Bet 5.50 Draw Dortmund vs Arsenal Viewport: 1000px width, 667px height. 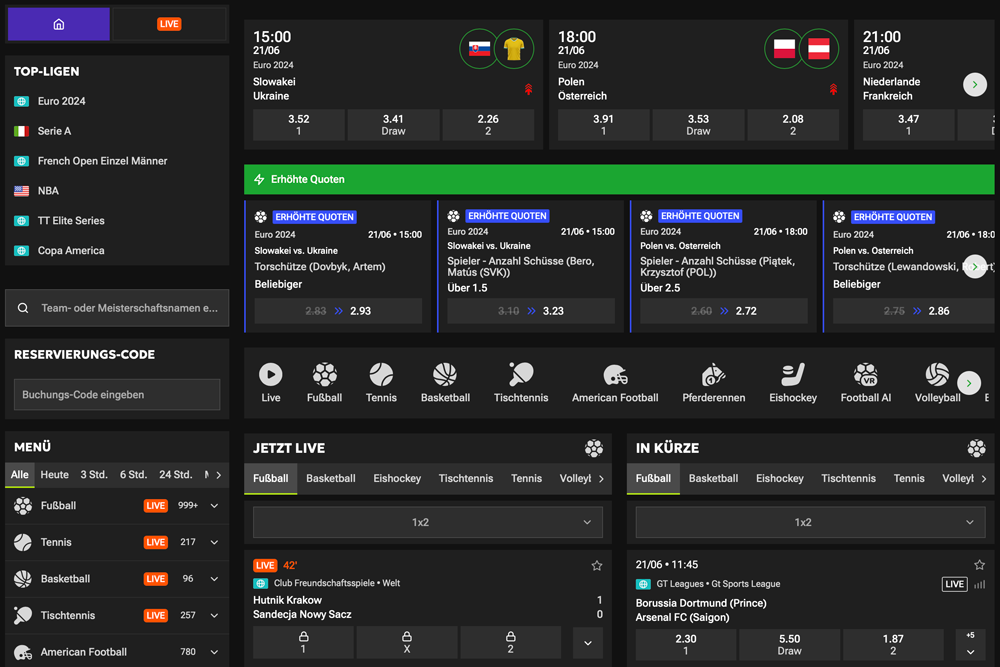[790, 645]
